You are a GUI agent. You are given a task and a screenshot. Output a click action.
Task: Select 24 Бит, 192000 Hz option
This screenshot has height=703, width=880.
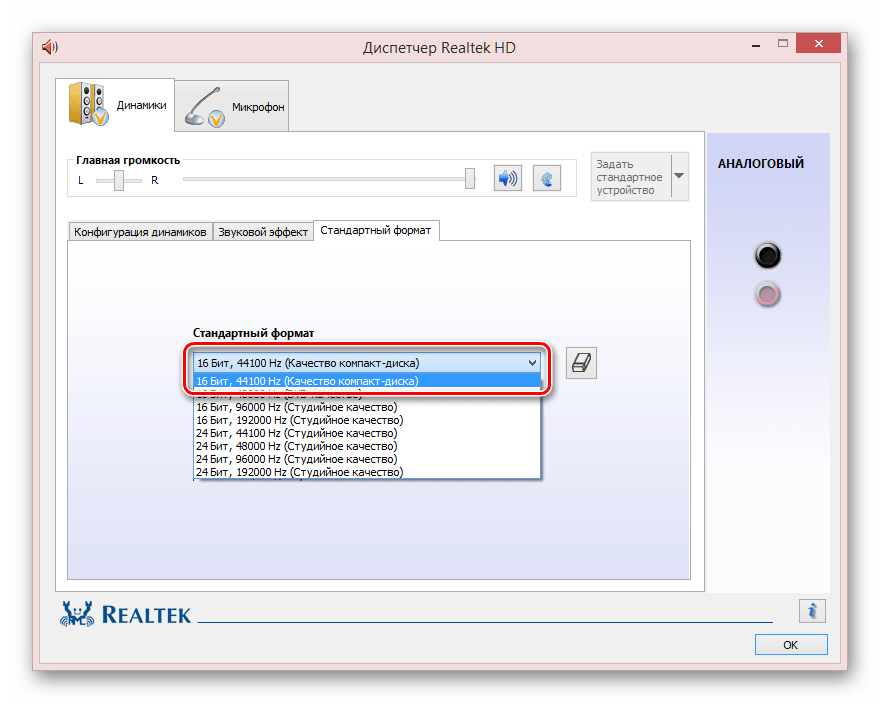coord(367,472)
